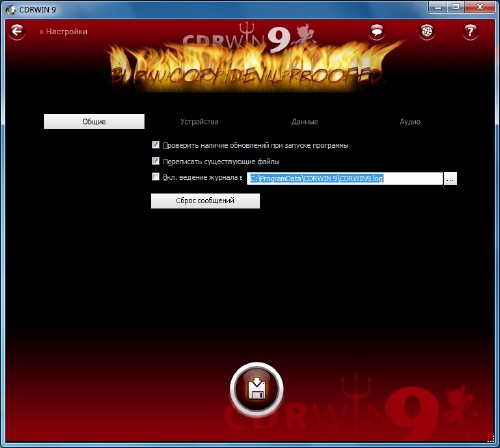Open the feedback speech bubble icon
The image size is (500, 448).
[377, 32]
